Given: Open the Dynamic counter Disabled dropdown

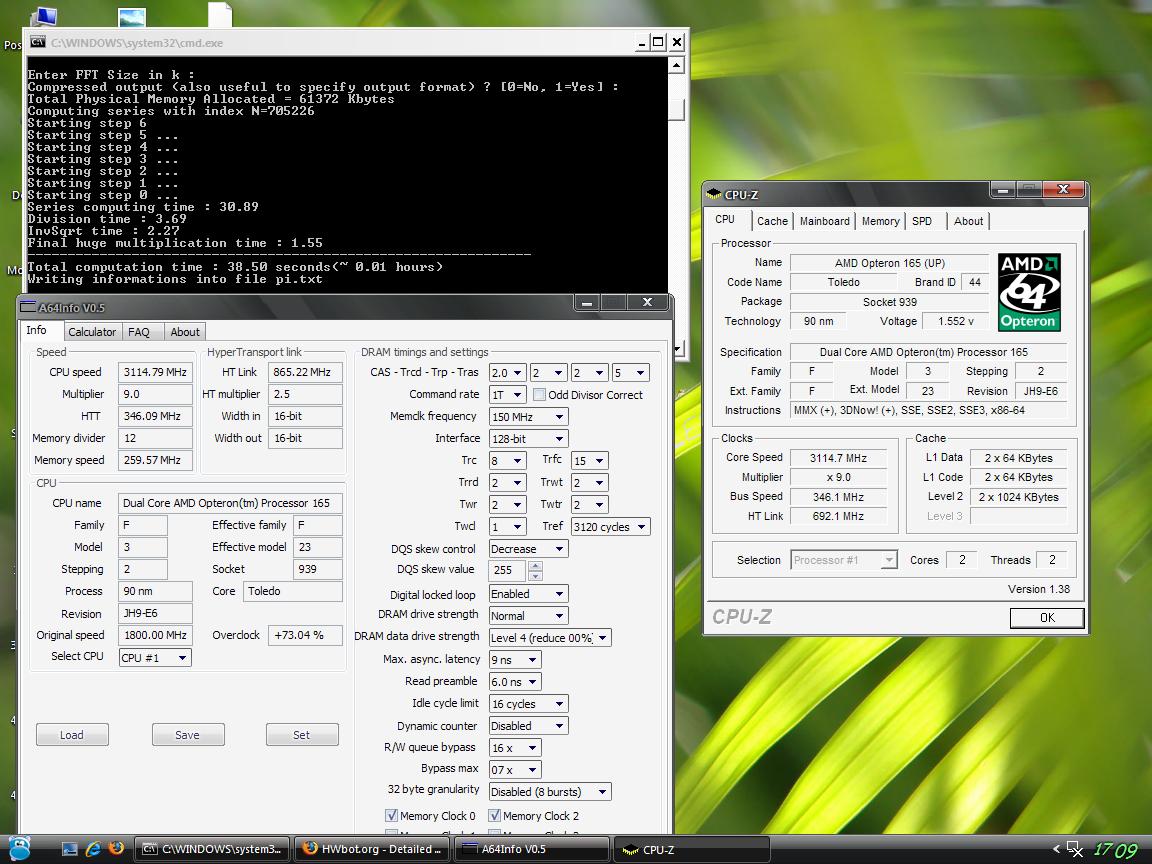Looking at the screenshot, I should [x=529, y=726].
